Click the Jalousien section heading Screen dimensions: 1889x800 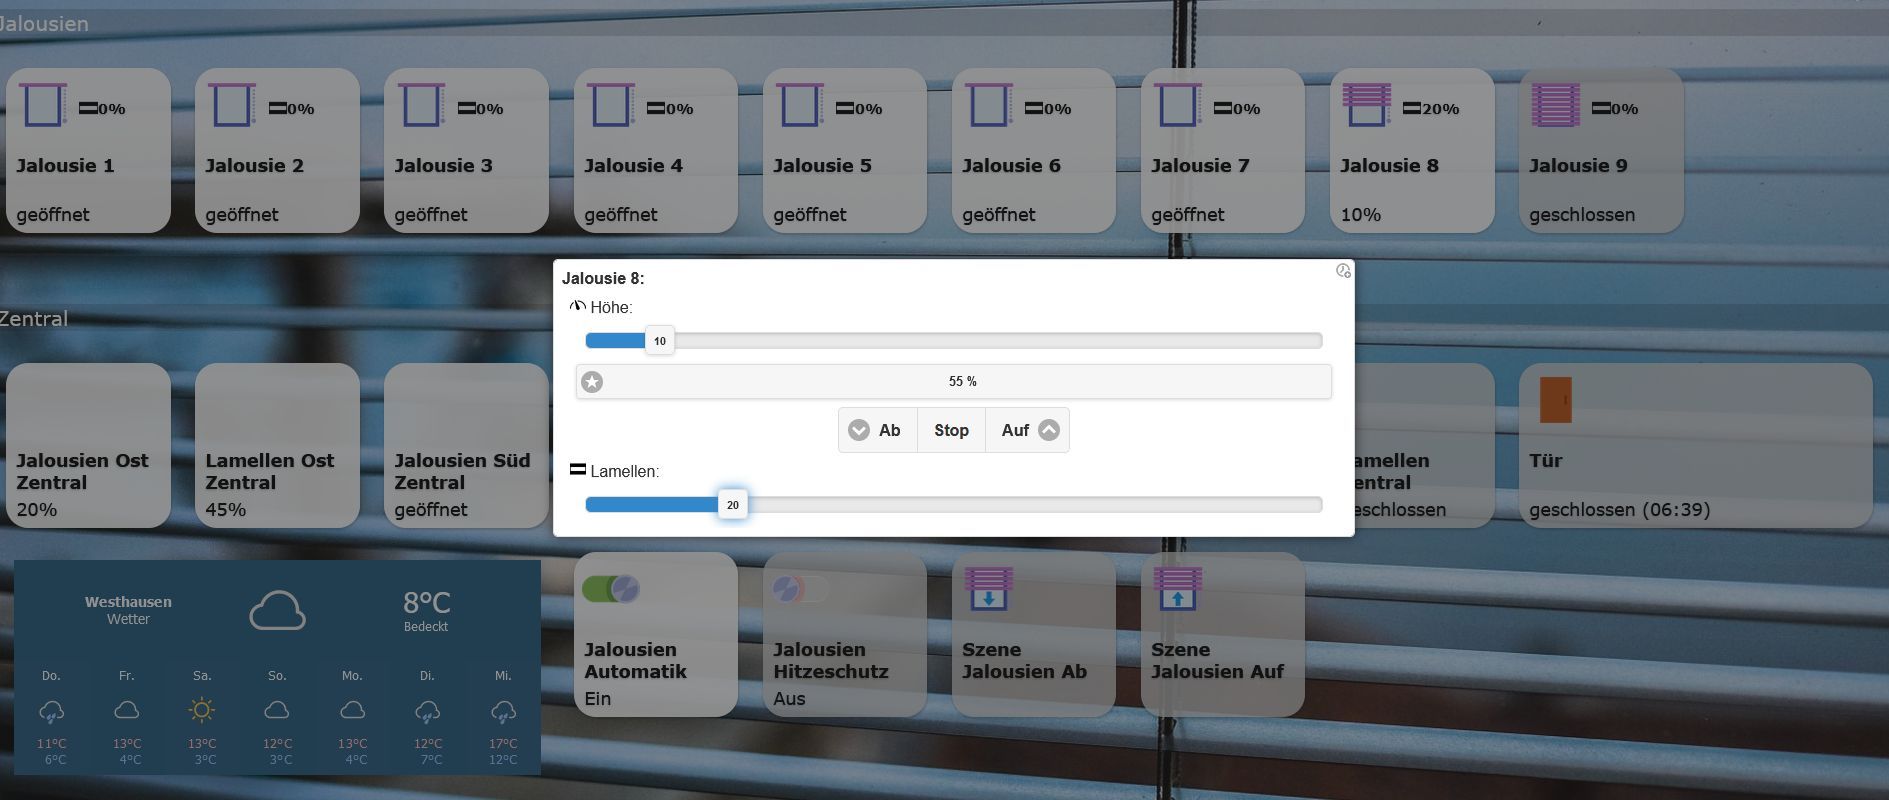(x=44, y=23)
